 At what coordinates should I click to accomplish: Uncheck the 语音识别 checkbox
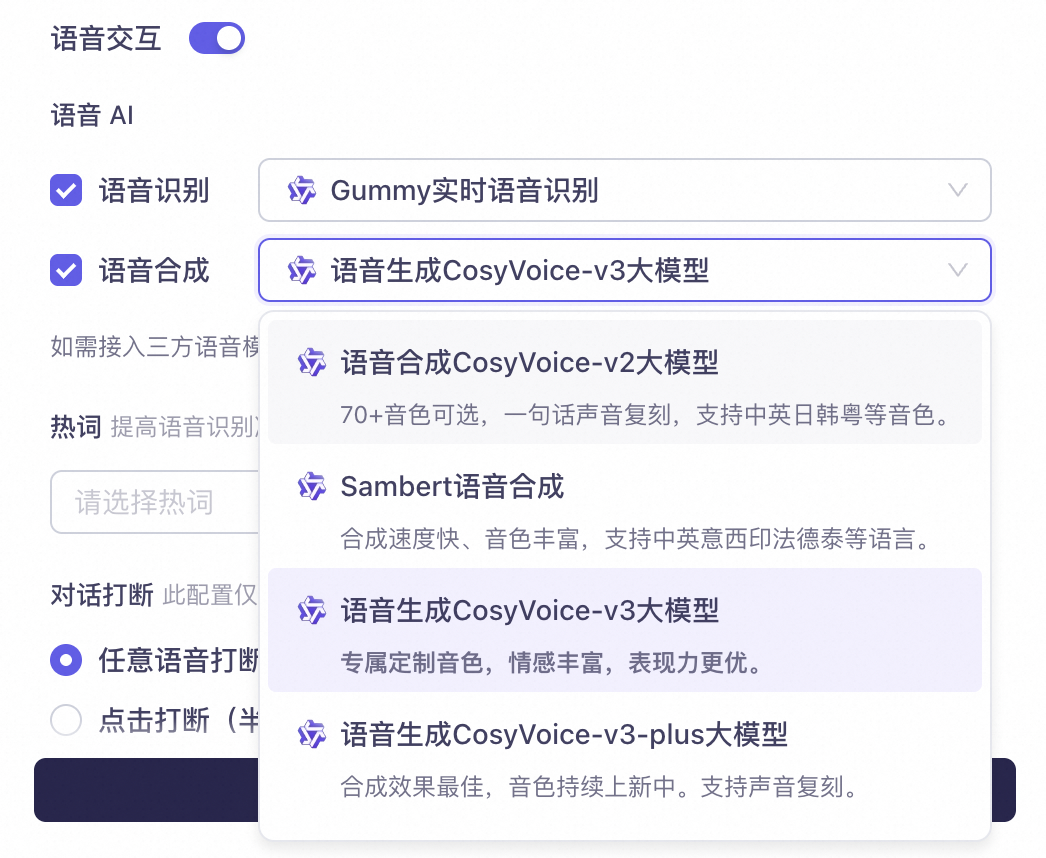coord(66,190)
